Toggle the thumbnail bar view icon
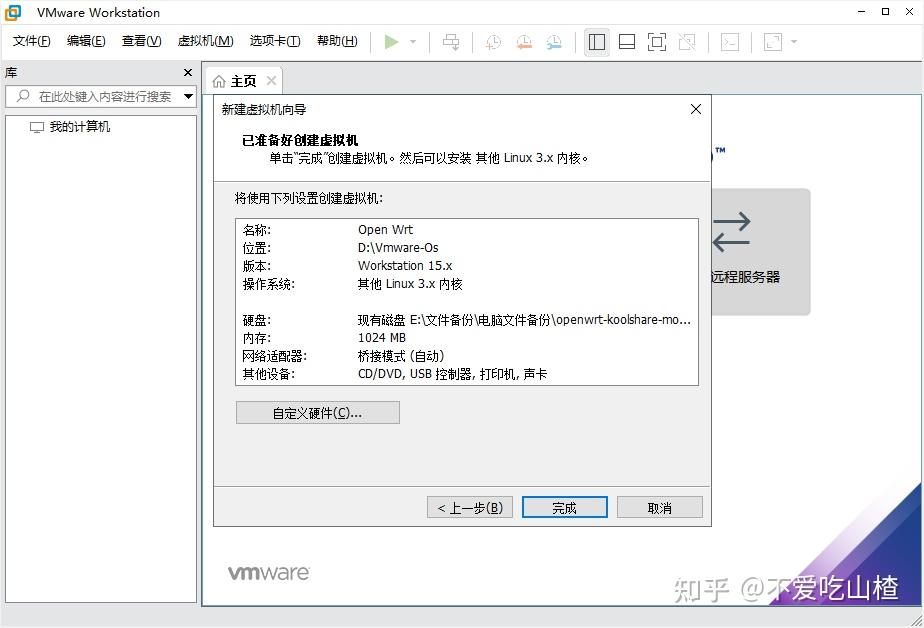This screenshot has width=924, height=628. pos(627,42)
